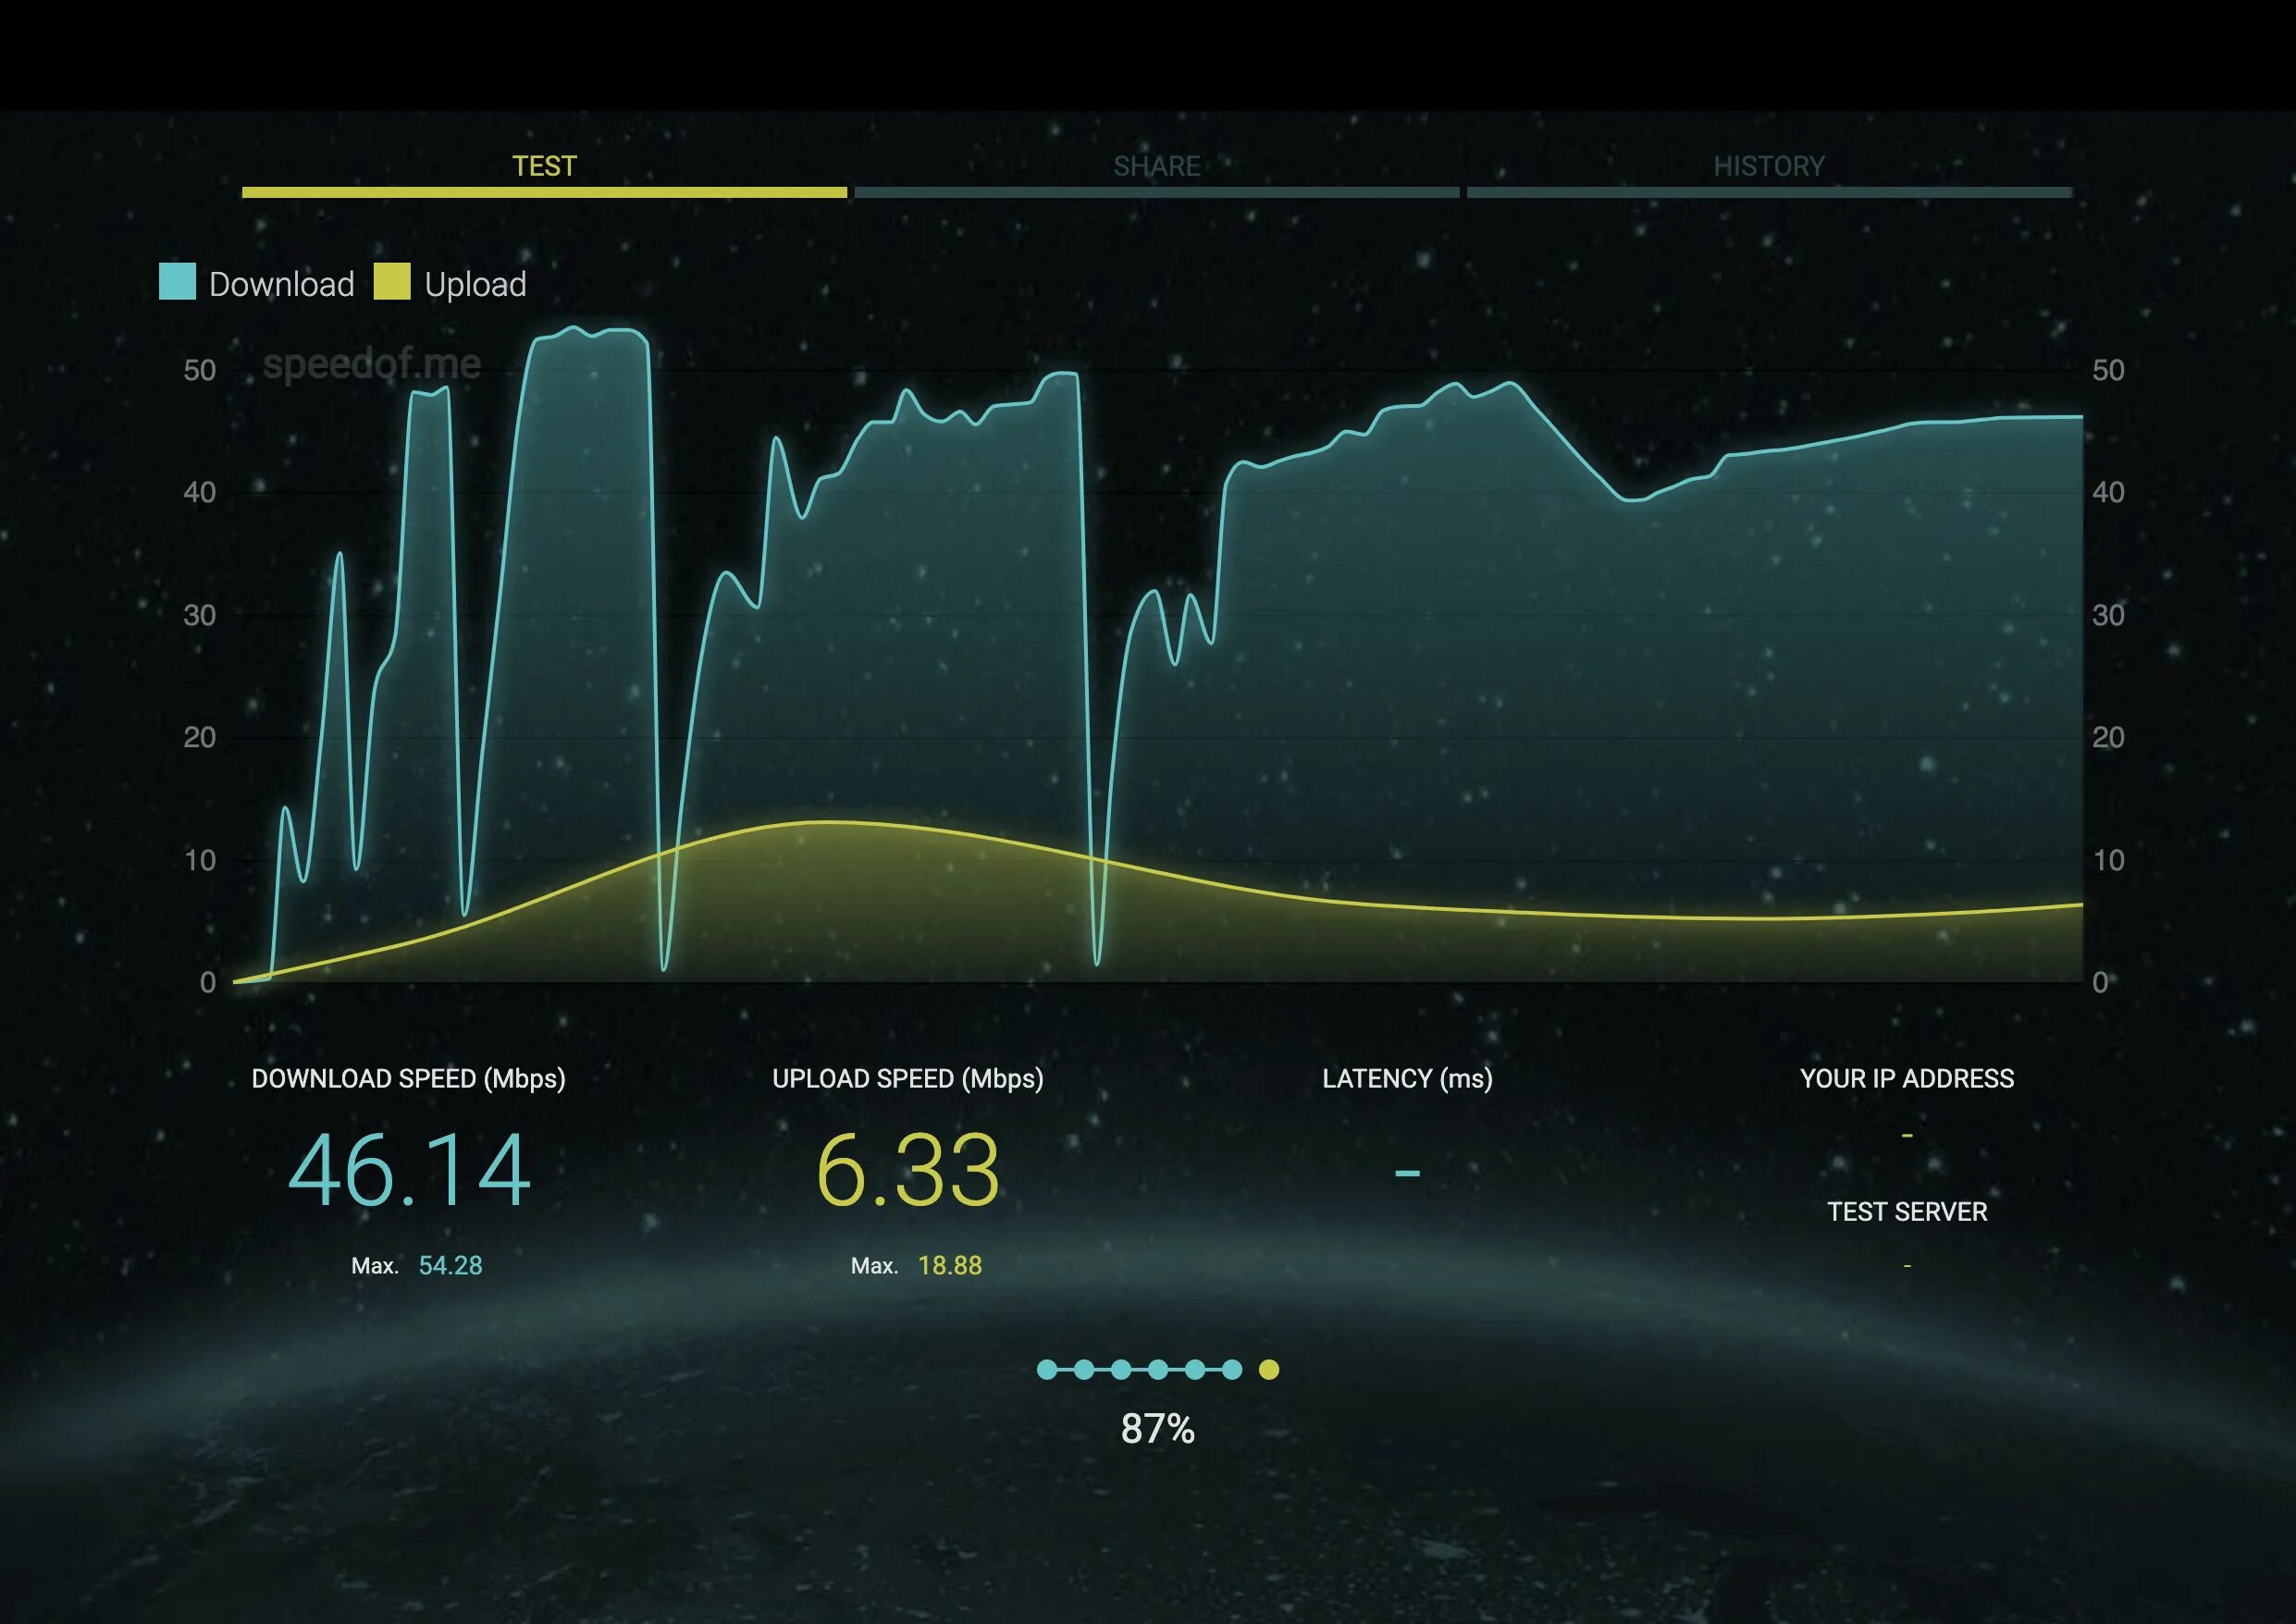
Task: Click the teal Download legend color square
Action: coord(177,282)
